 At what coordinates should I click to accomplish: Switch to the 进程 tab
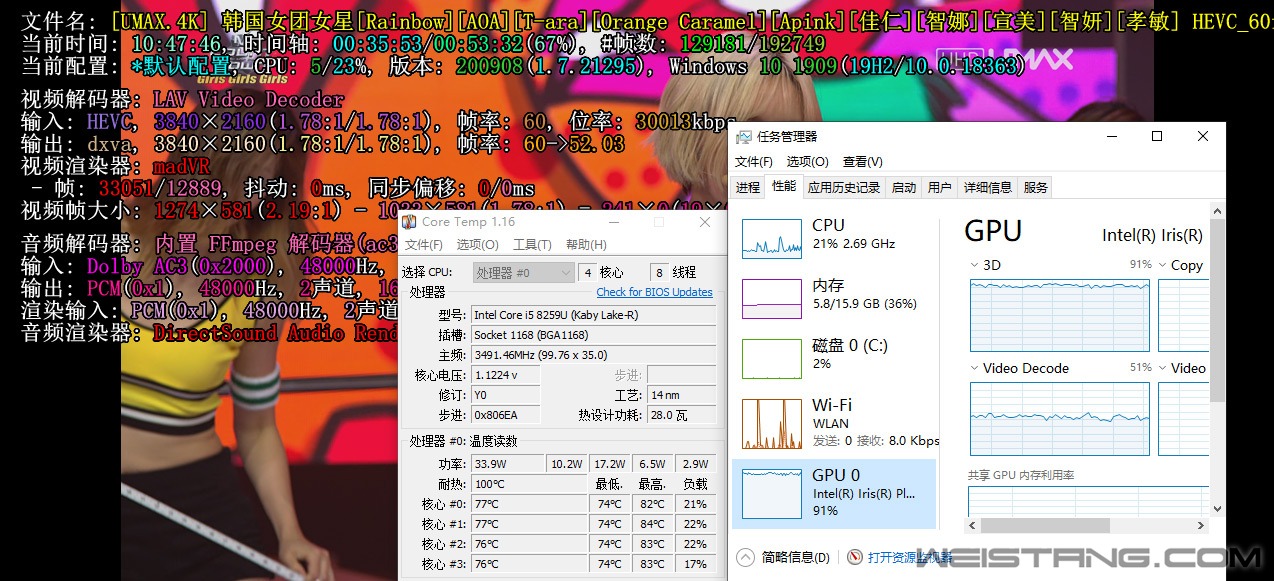[x=748, y=187]
